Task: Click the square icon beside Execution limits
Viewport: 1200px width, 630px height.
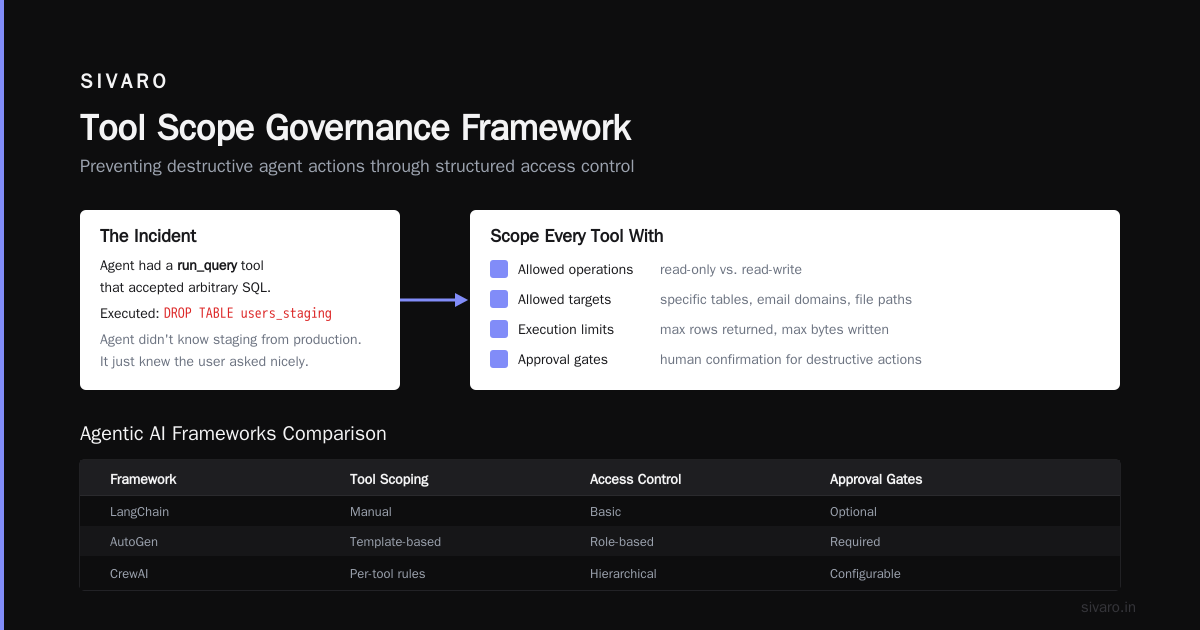Action: [x=499, y=329]
